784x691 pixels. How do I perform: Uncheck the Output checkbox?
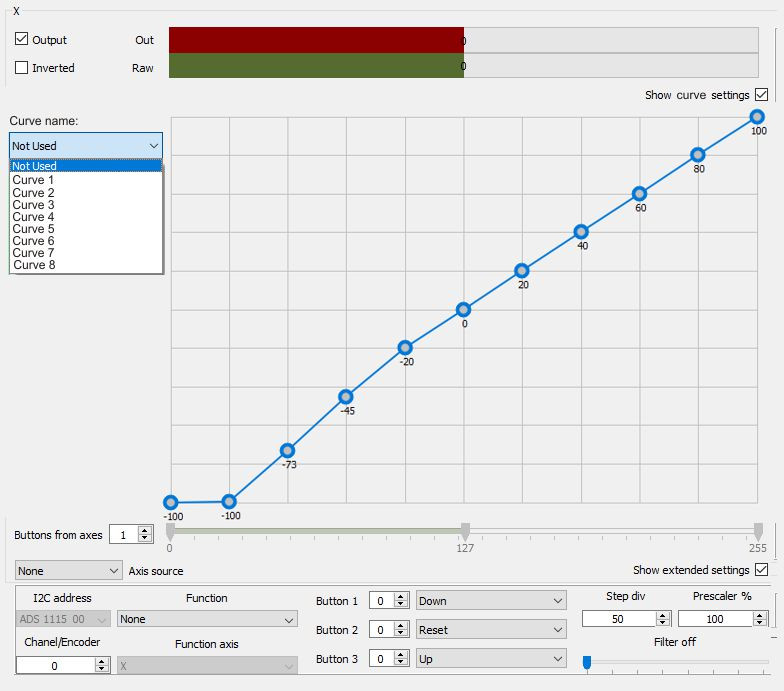pyautogui.click(x=22, y=39)
